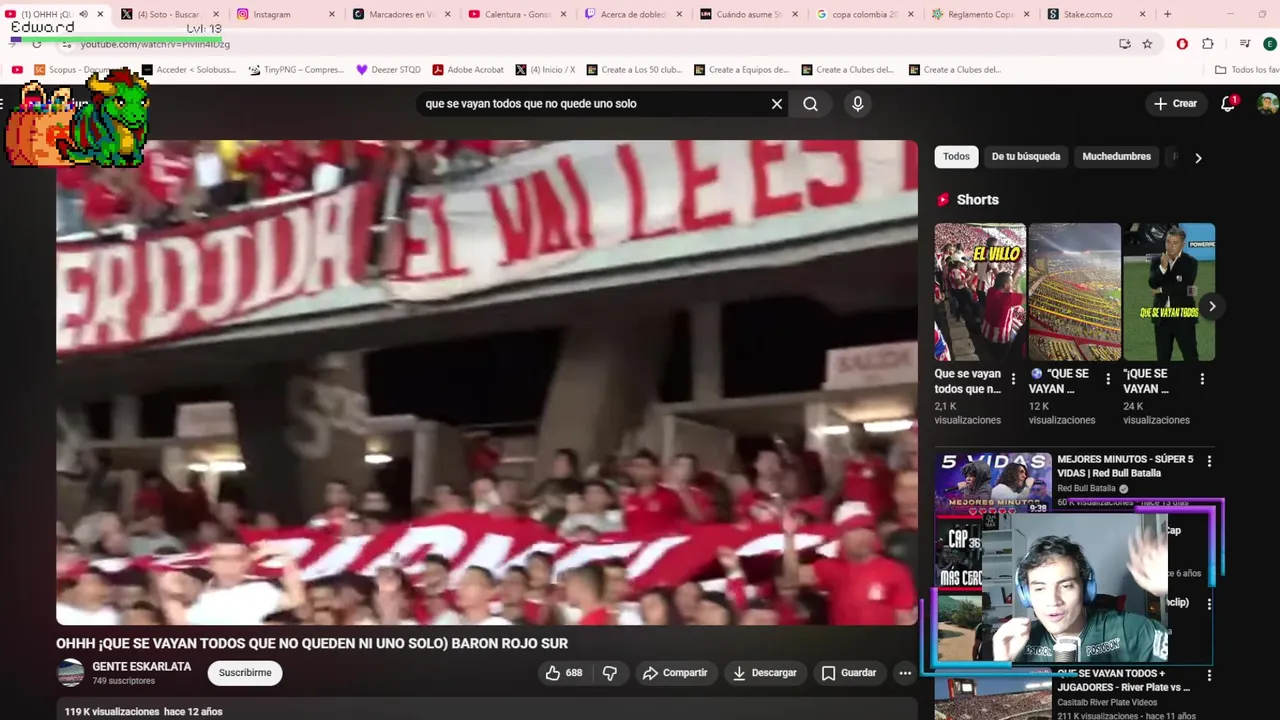Screen dimensions: 1280x720
Task: Save the video with the Guardar button
Action: pyautogui.click(x=849, y=673)
